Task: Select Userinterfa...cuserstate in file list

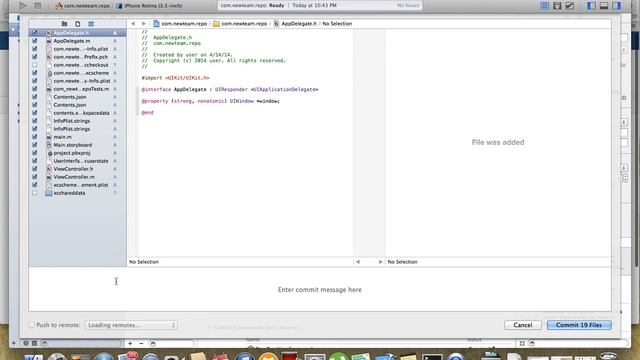Action: point(78,161)
